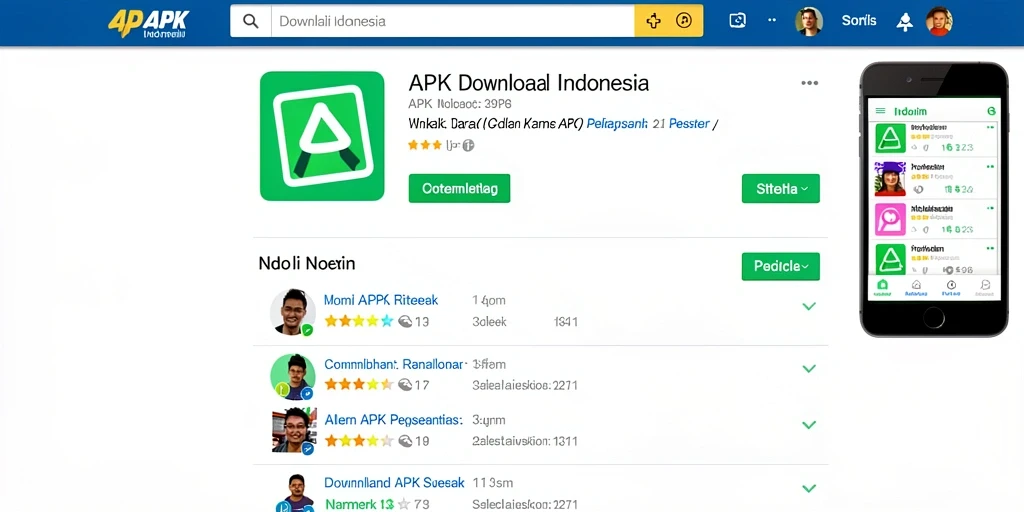The height and width of the screenshot is (512, 1024).
Task: Open the avatar for Comnnlbhant Ranallonar
Action: (x=293, y=376)
